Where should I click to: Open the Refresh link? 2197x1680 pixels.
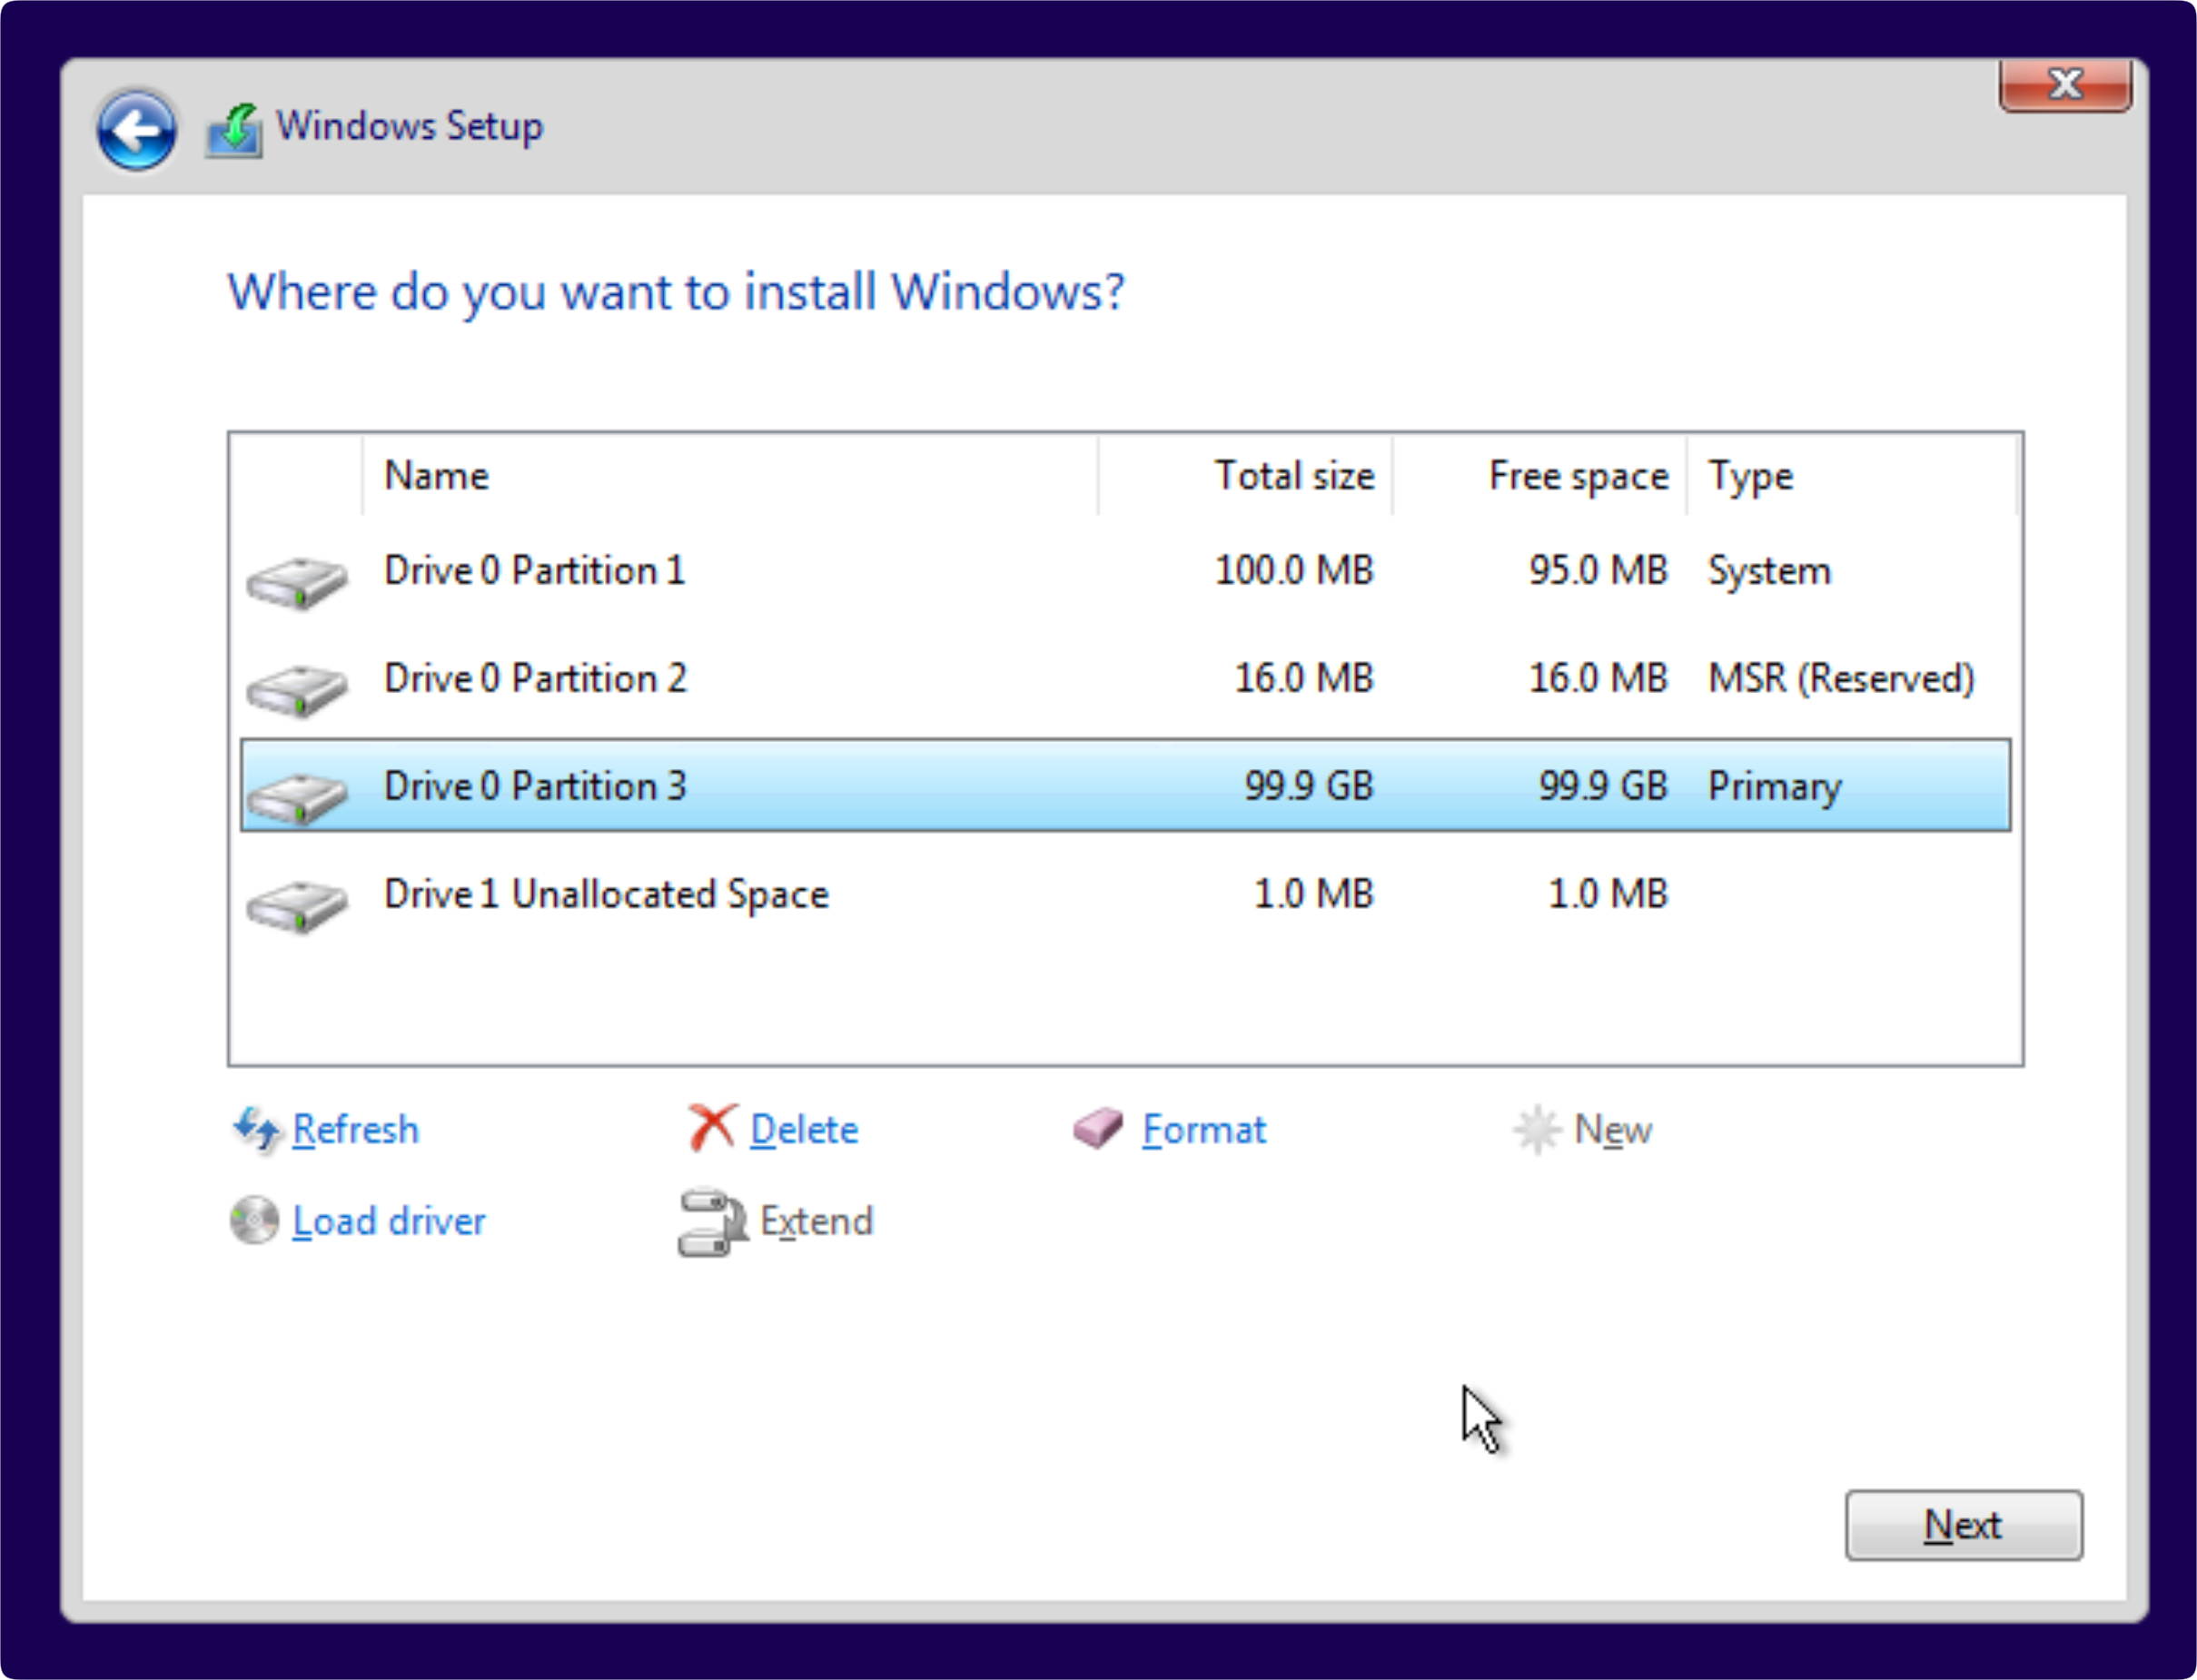(356, 1130)
